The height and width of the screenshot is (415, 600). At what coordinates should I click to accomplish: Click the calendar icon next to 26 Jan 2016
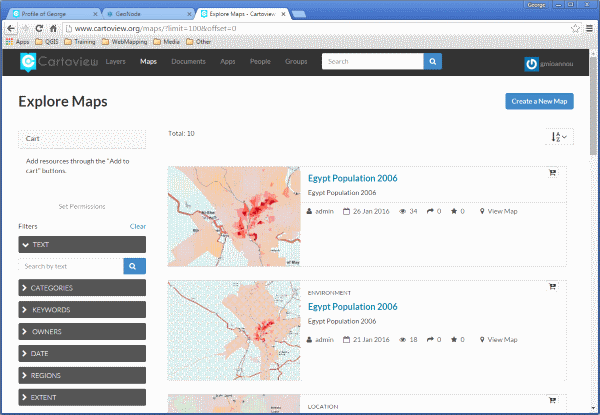coord(346,211)
